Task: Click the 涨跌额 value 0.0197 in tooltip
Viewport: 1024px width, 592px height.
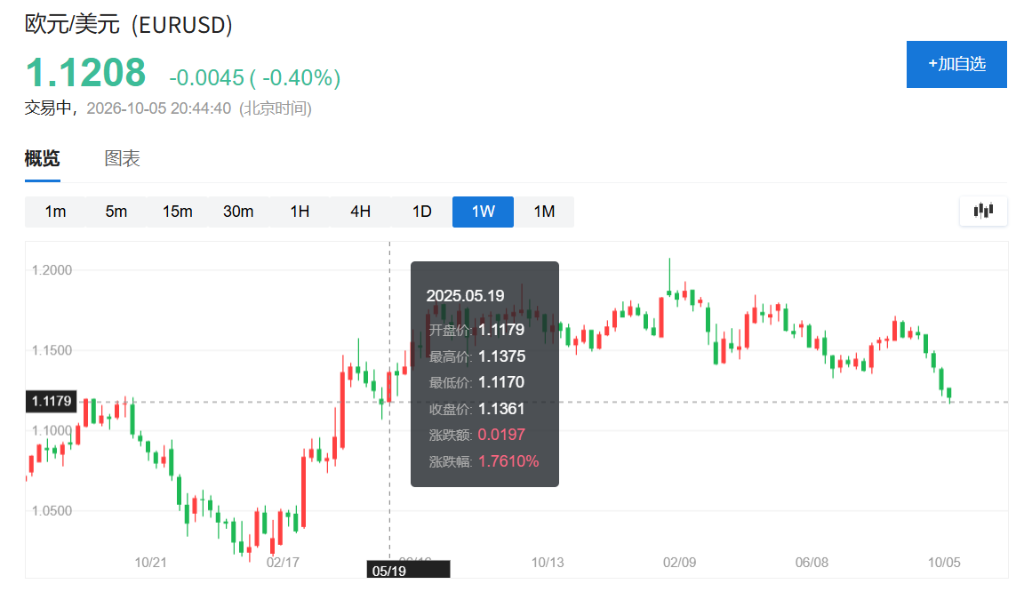Action: (x=502, y=435)
